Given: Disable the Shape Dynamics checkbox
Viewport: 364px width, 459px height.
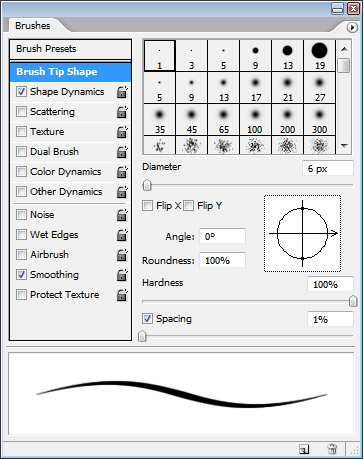Looking at the screenshot, I should 21,92.
